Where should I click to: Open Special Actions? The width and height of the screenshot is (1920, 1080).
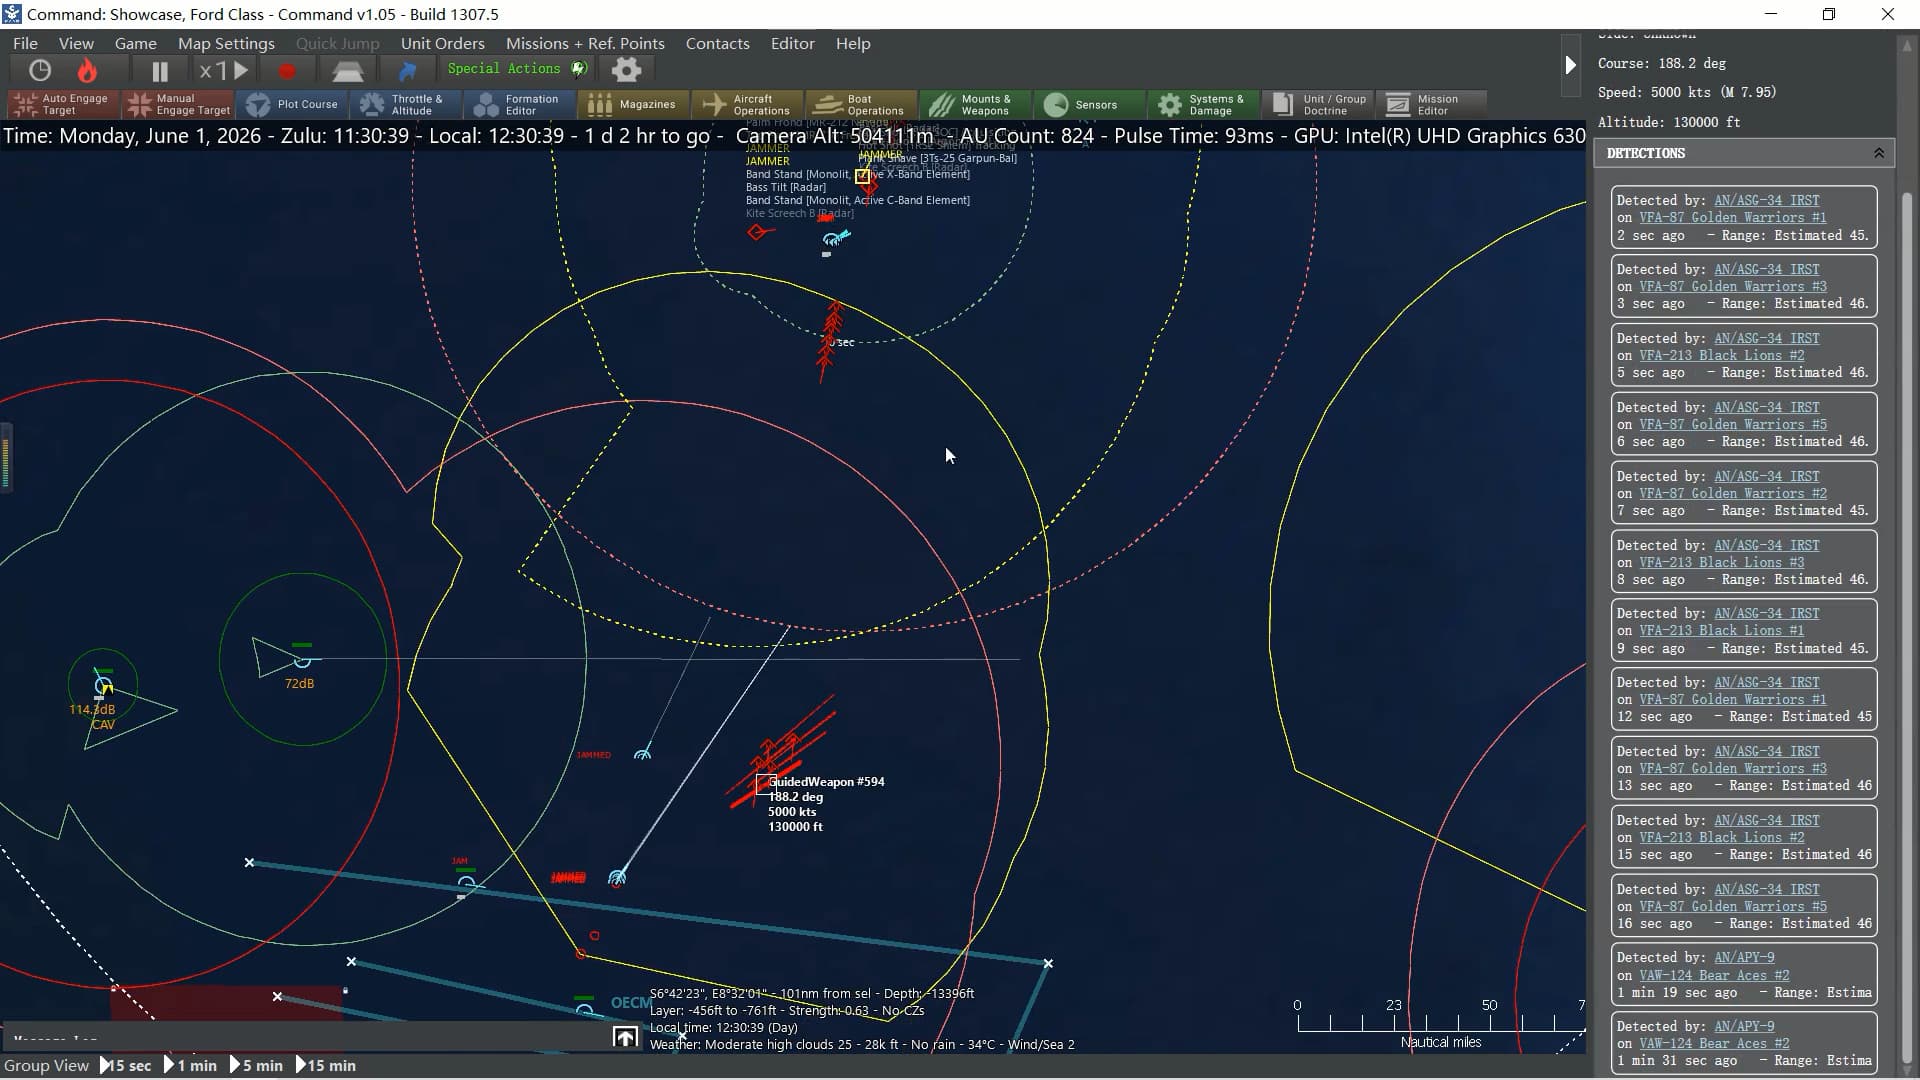[x=516, y=68]
